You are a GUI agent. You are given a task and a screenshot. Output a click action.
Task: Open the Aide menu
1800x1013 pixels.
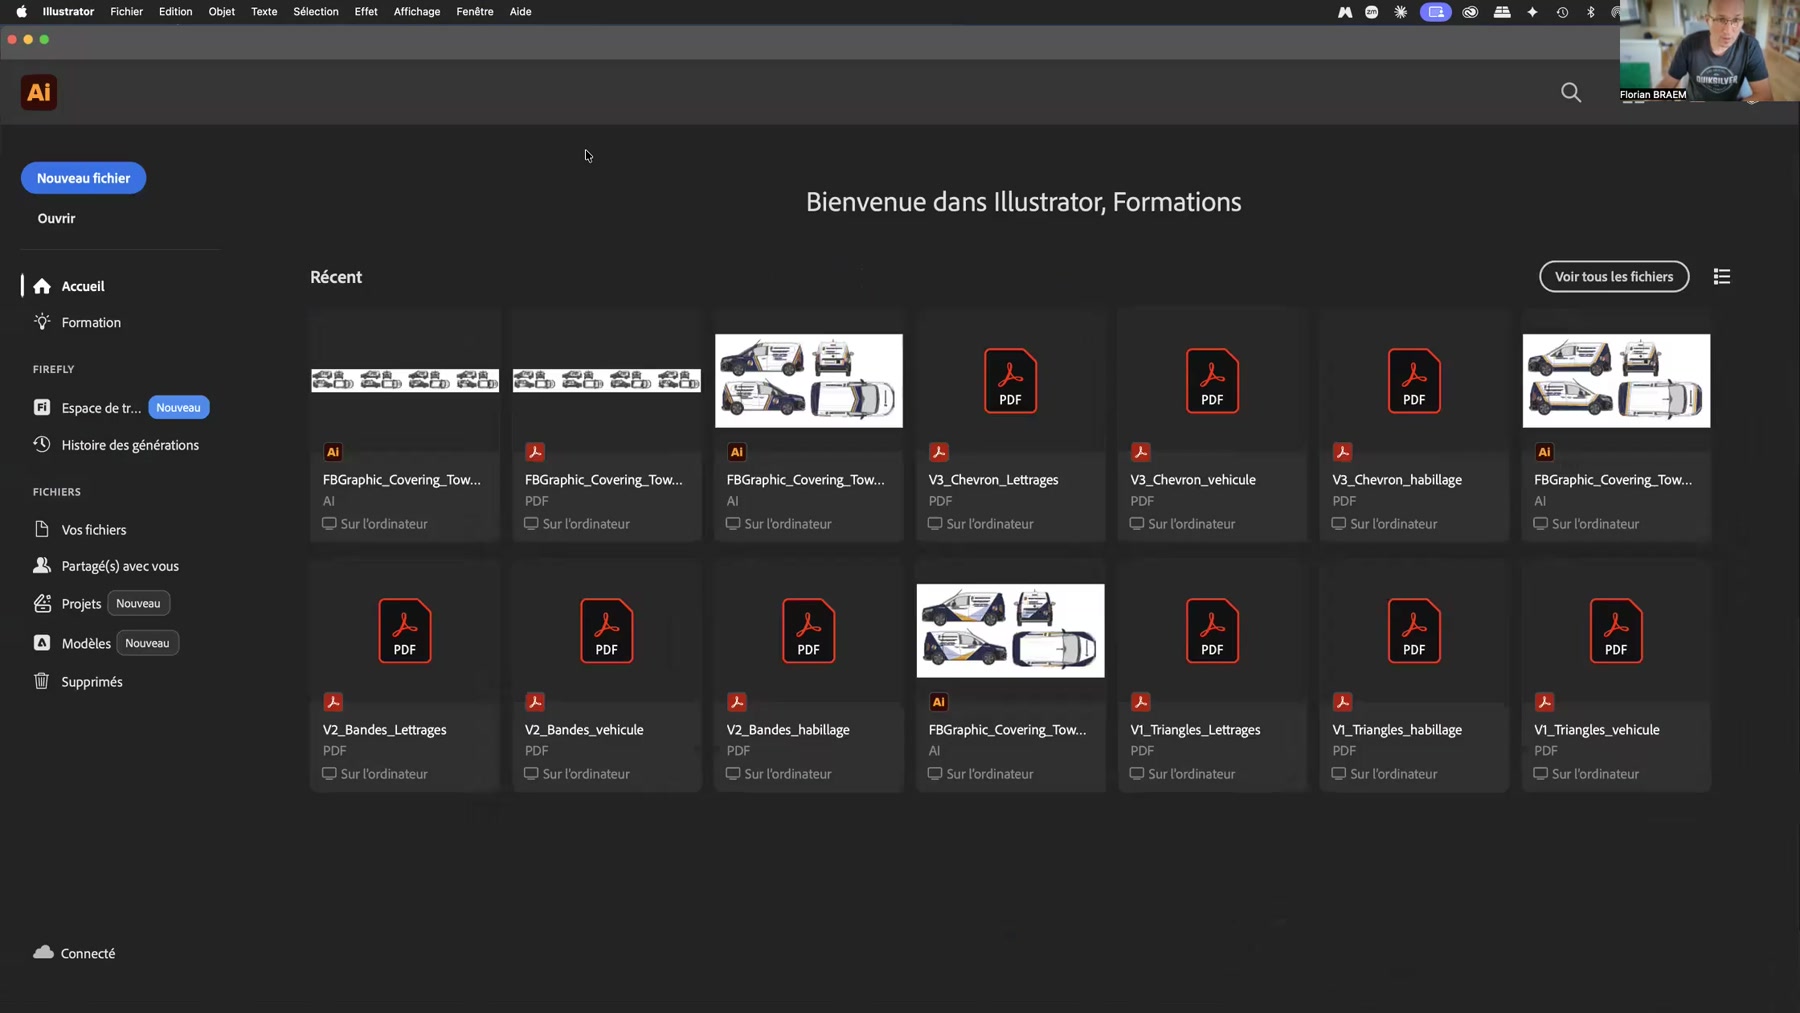click(520, 12)
